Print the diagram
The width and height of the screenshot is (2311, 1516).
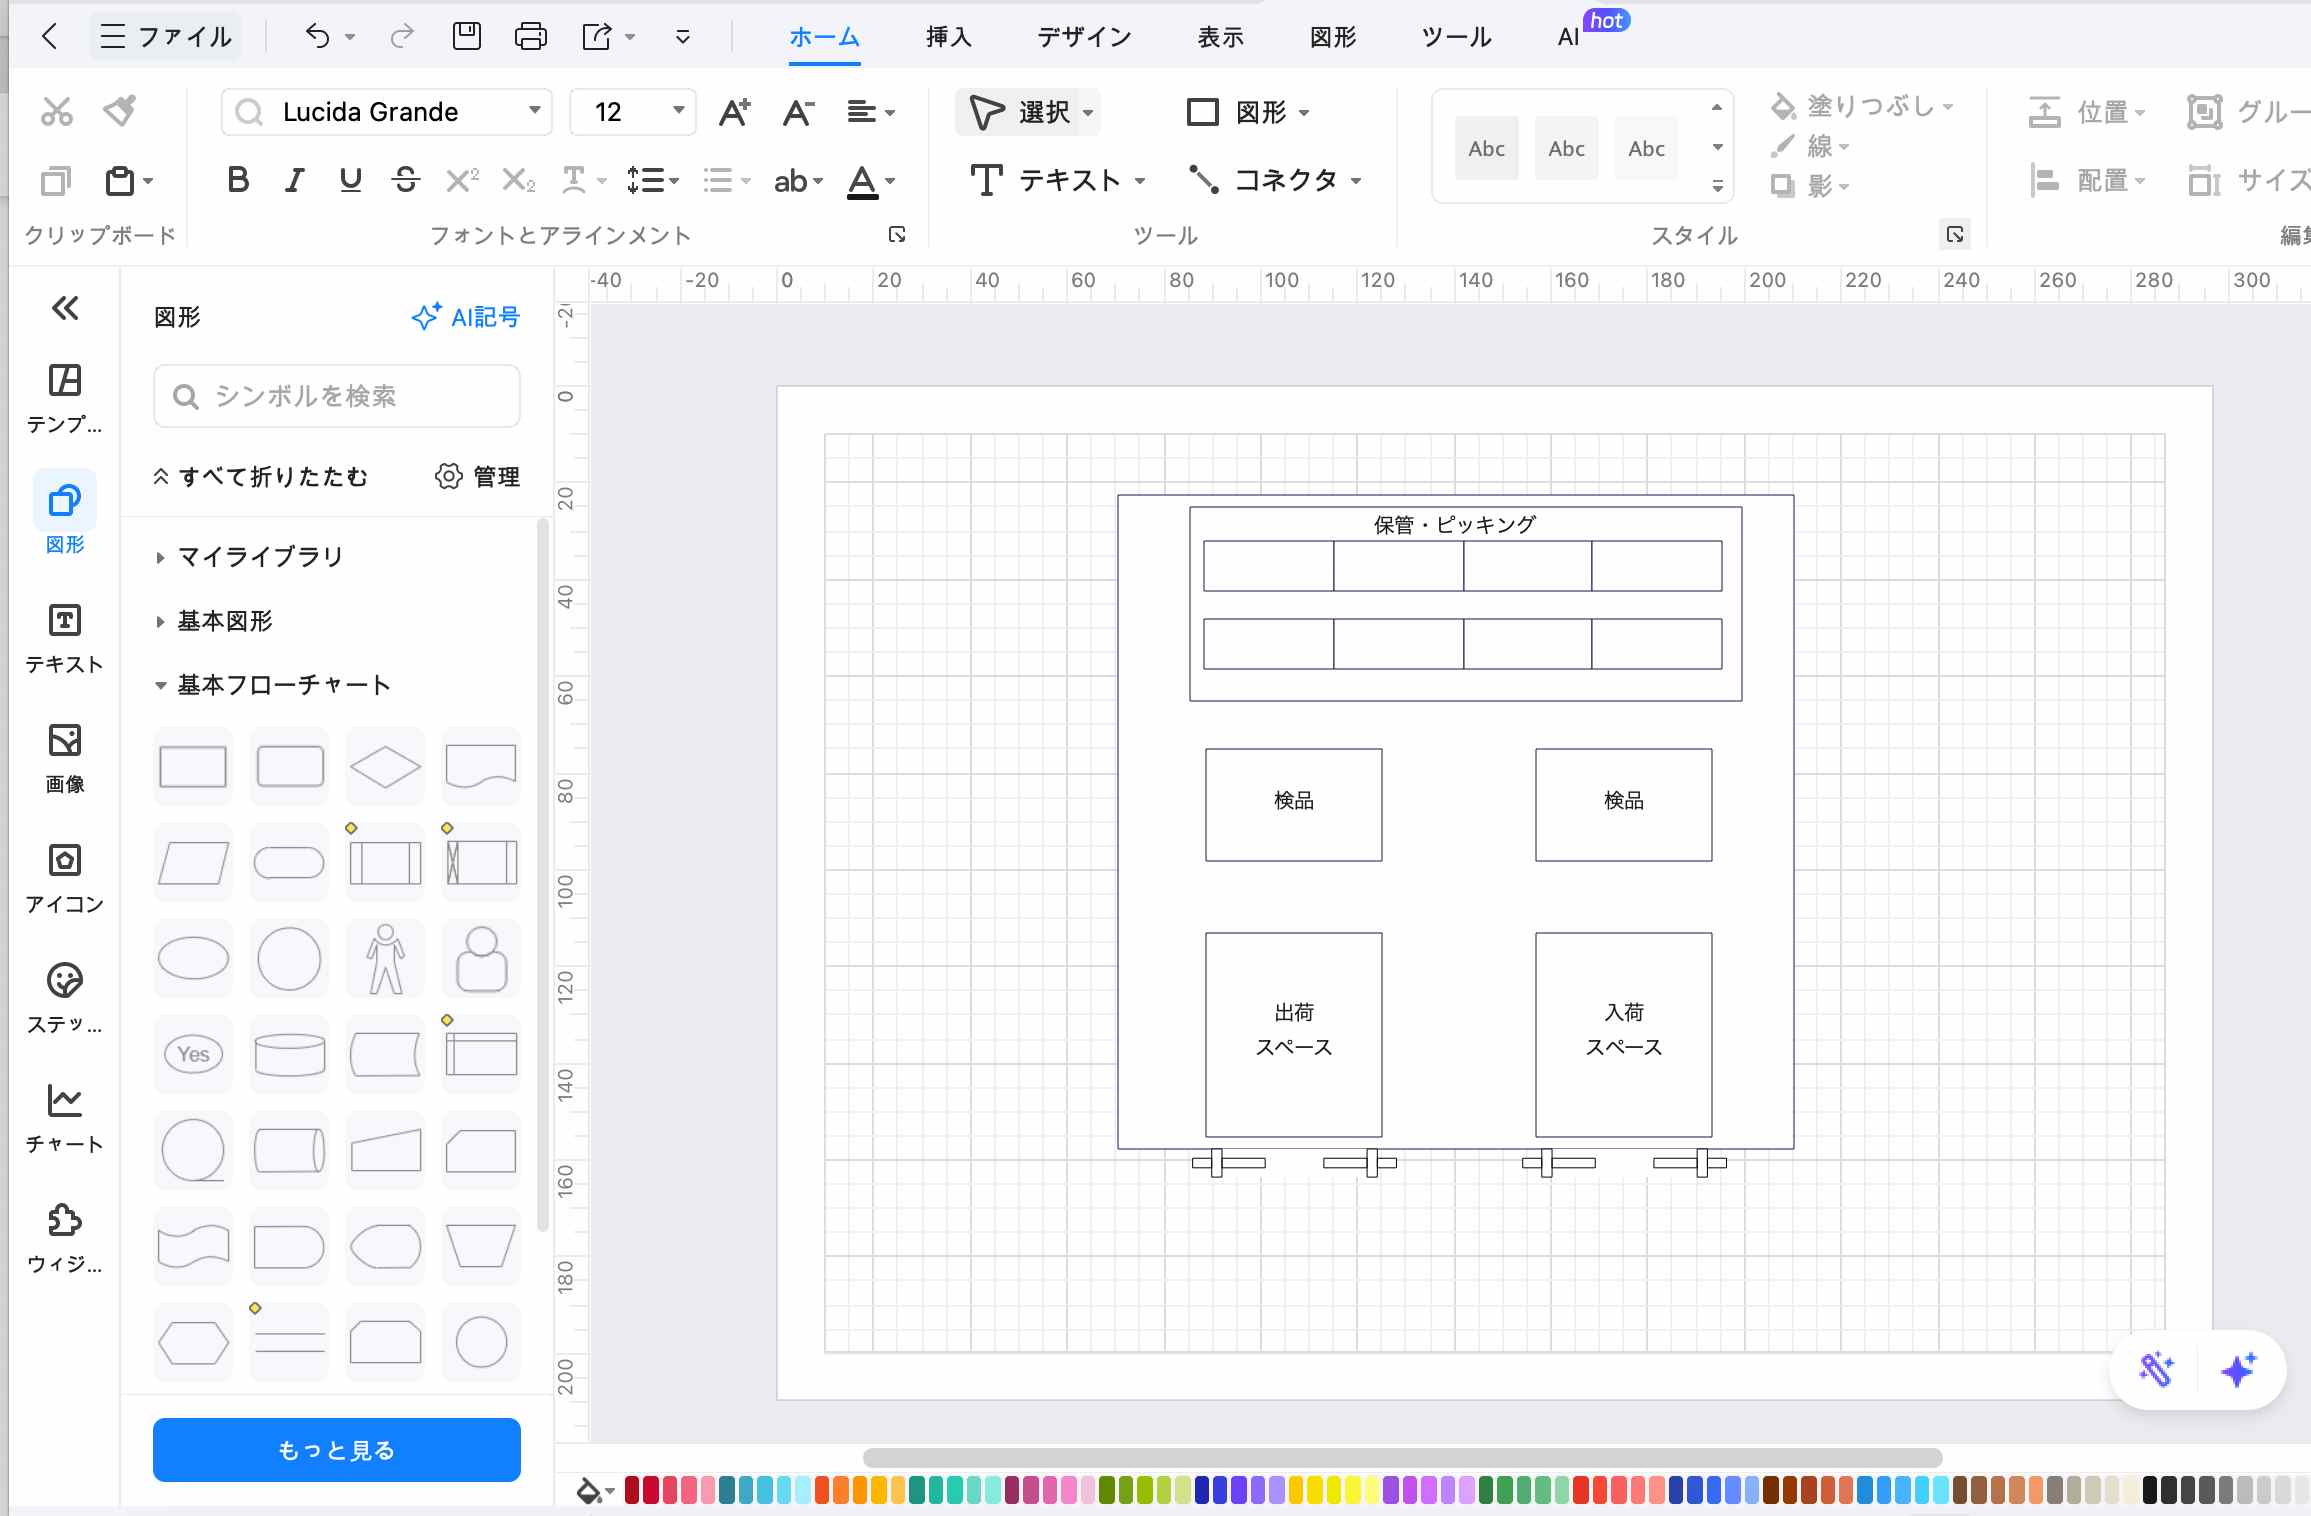click(530, 37)
